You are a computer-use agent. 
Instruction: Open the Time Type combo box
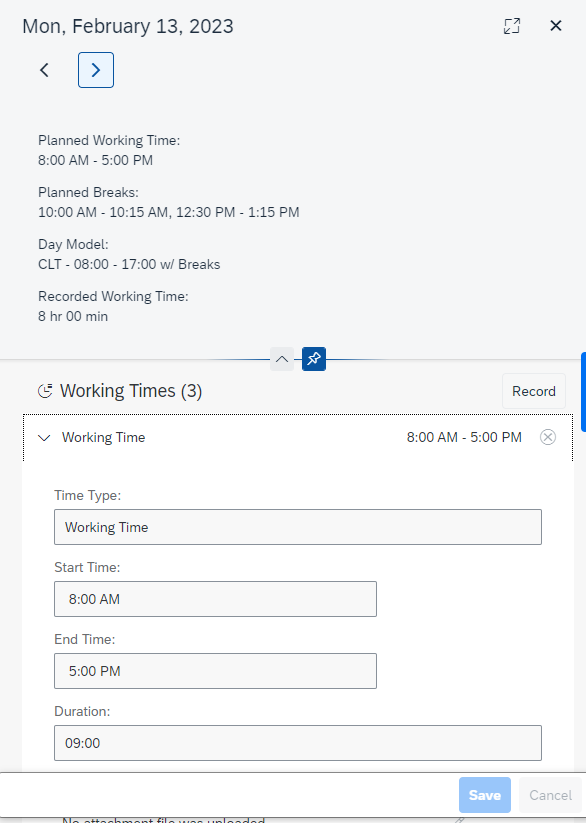(x=298, y=527)
